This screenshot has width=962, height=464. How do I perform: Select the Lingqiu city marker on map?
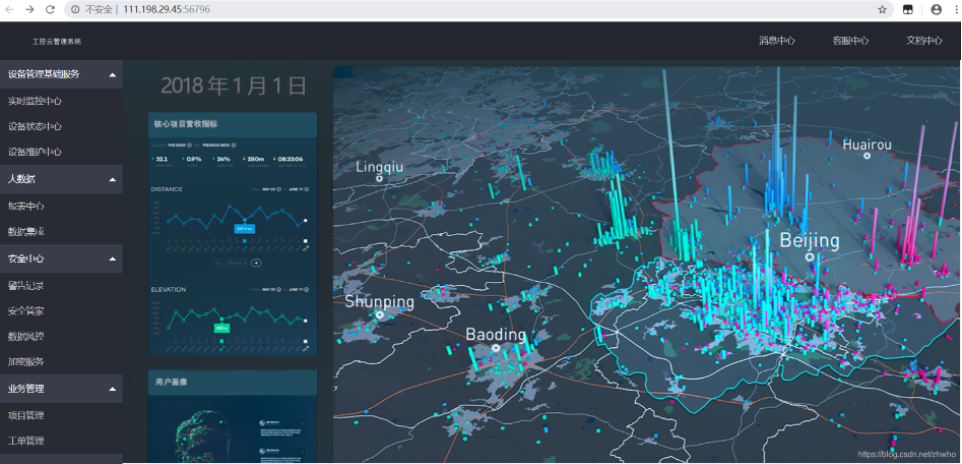click(x=380, y=178)
